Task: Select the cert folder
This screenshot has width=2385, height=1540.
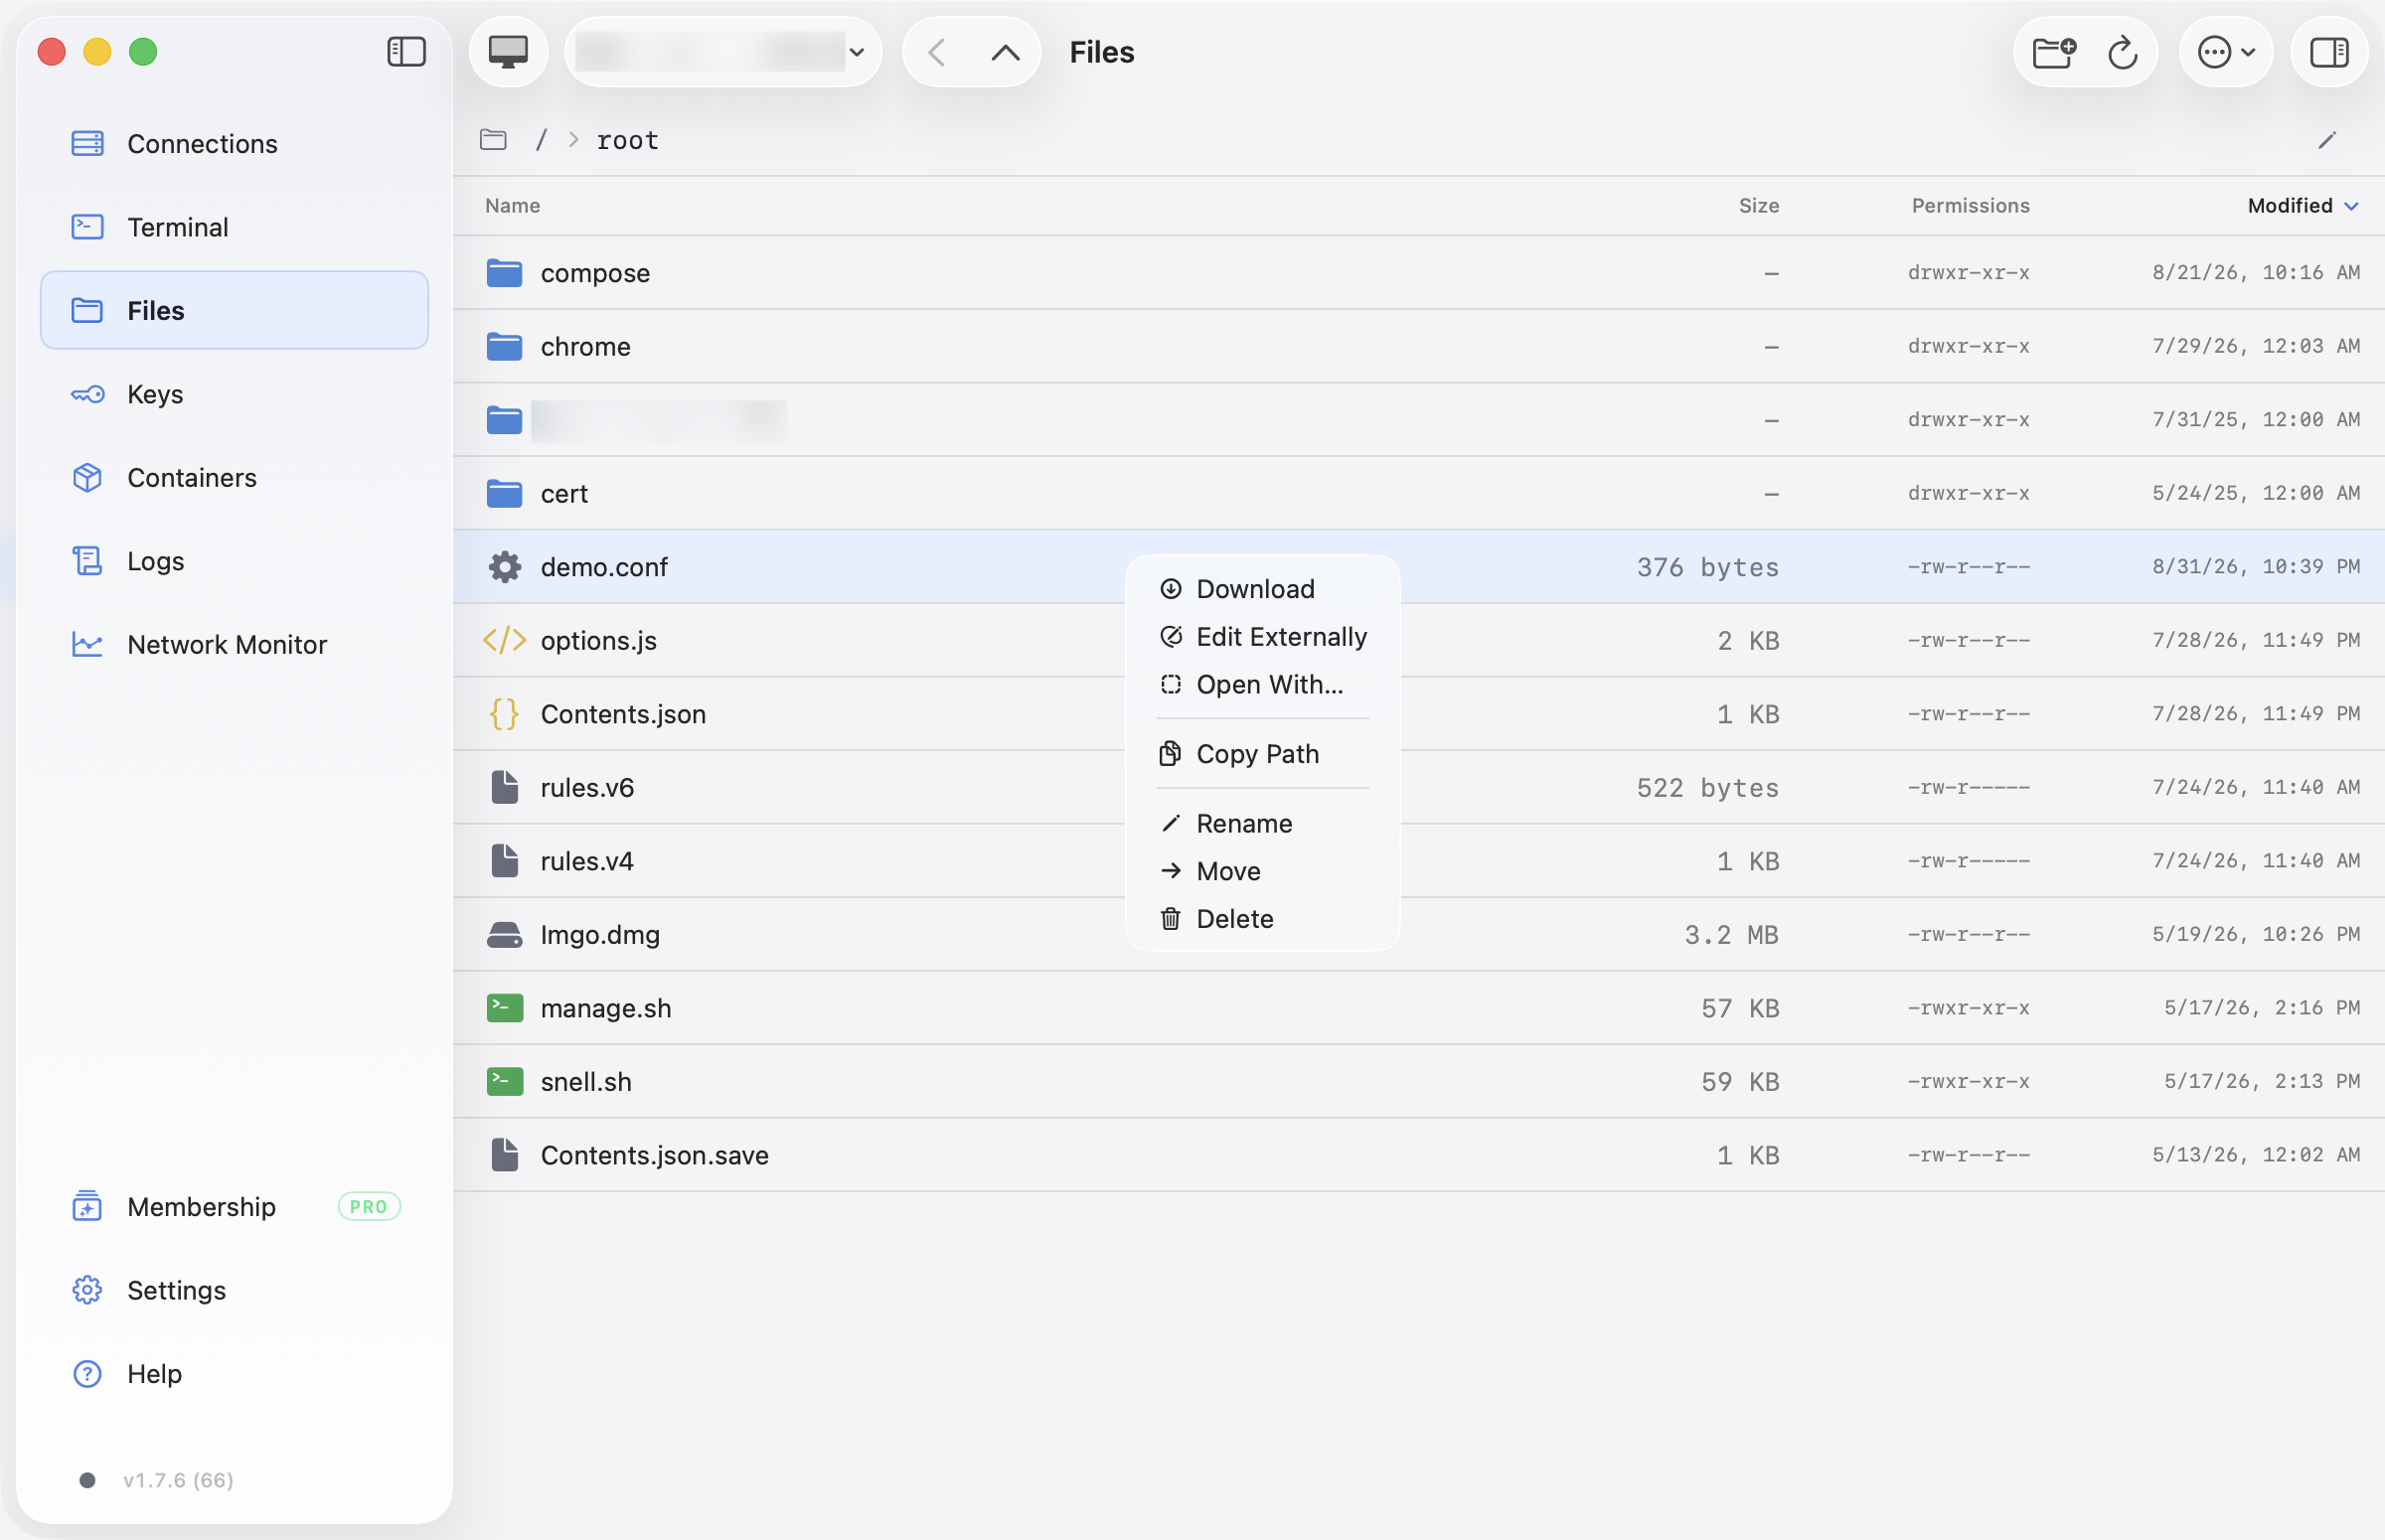Action: (1418, 494)
